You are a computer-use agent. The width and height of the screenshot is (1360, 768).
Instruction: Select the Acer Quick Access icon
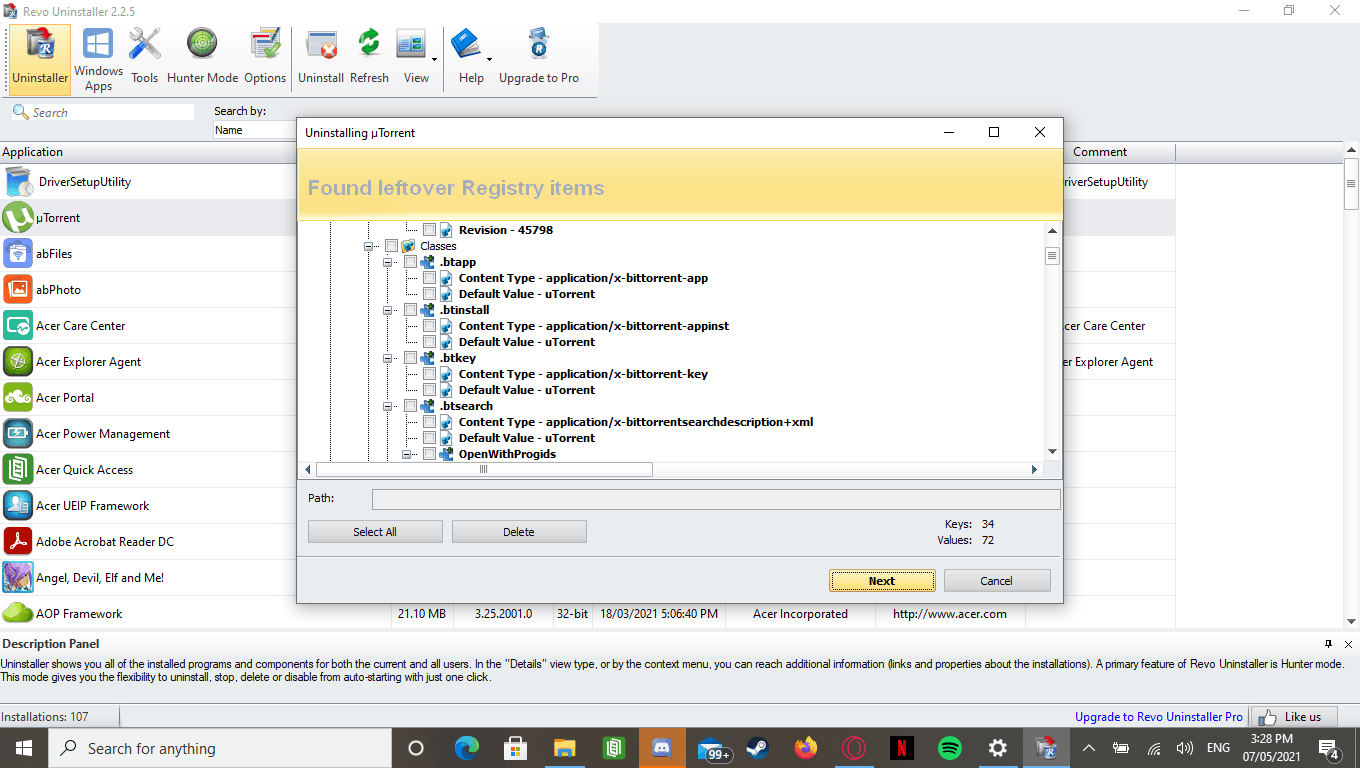coord(18,470)
